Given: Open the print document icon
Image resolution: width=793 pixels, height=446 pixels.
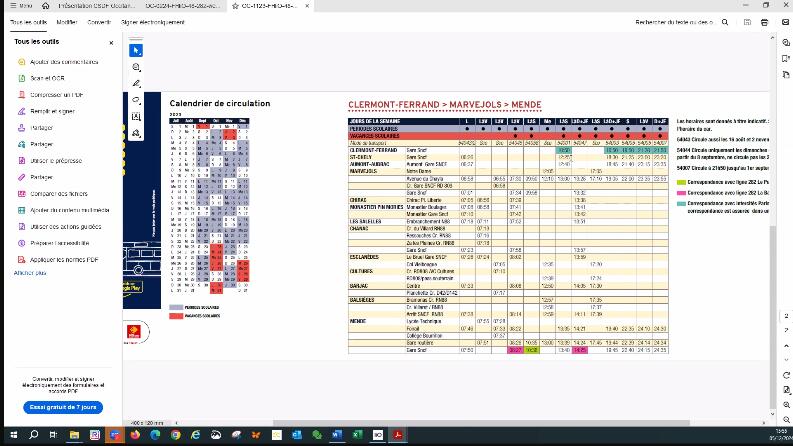Looking at the screenshot, I should pos(765,22).
